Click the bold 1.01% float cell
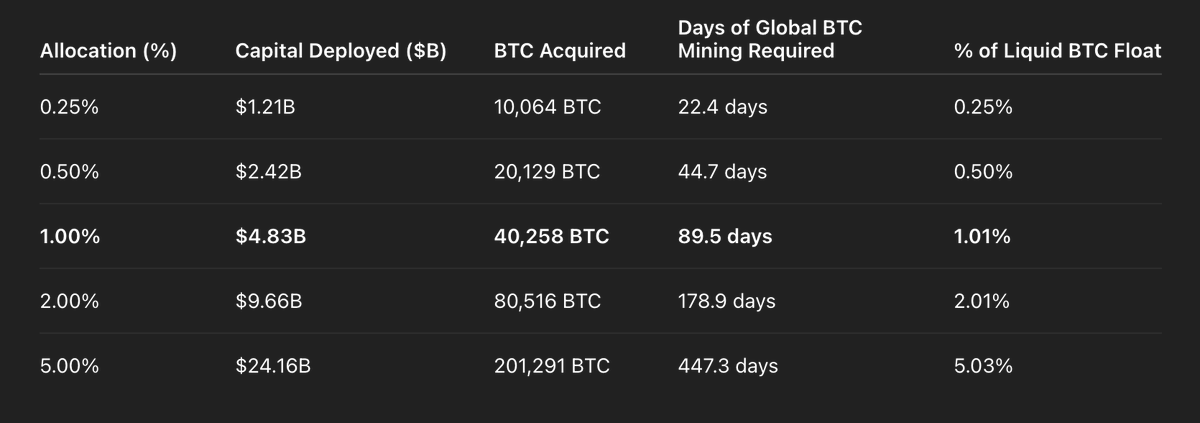Screen dimensions: 1200x423 point(982,237)
